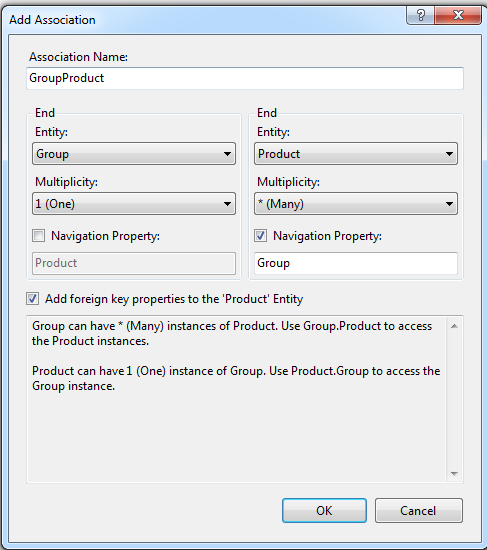The height and width of the screenshot is (550, 487).
Task: Expand the * (Many) multiplicity dropdown
Action: [x=356, y=203]
